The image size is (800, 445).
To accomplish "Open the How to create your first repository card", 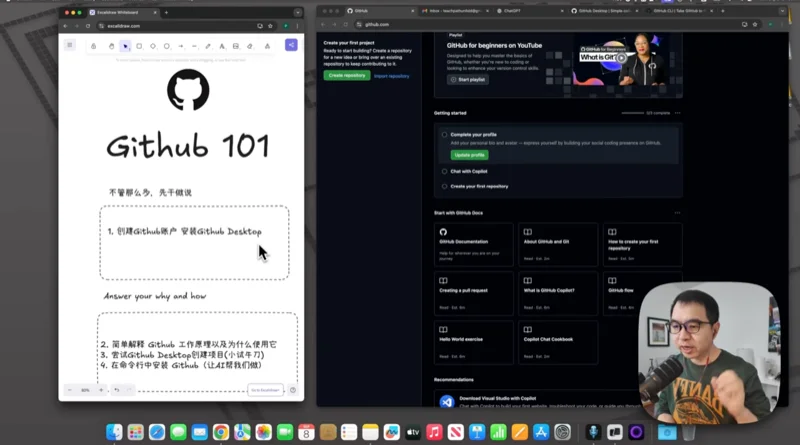I will click(642, 244).
